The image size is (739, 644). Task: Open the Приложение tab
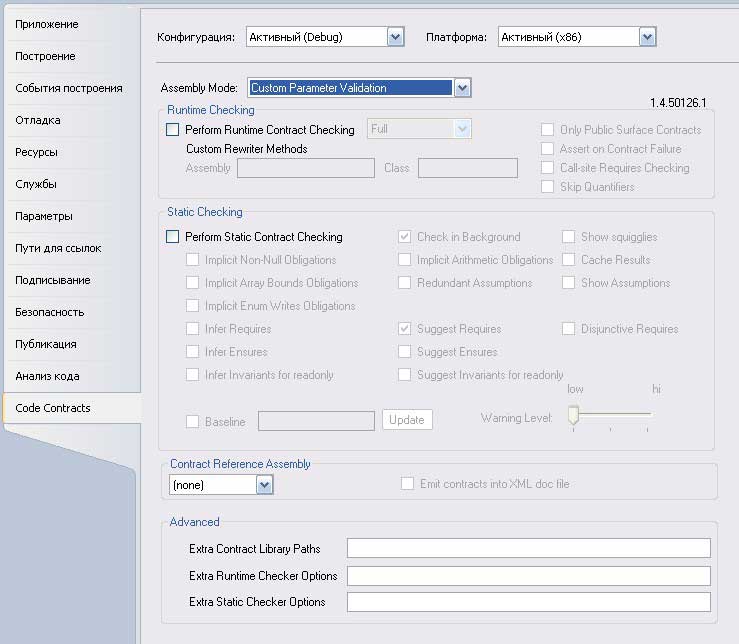click(x=47, y=24)
